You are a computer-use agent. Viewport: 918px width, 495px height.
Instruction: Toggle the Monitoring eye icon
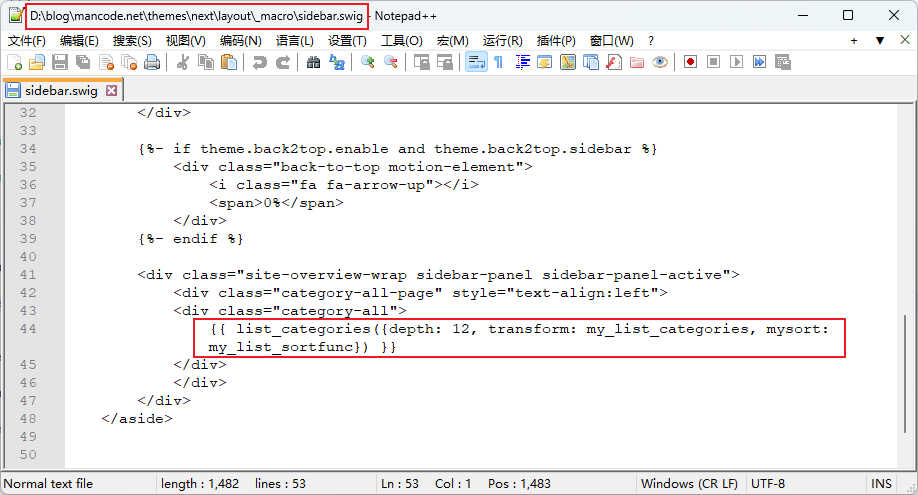[660, 62]
